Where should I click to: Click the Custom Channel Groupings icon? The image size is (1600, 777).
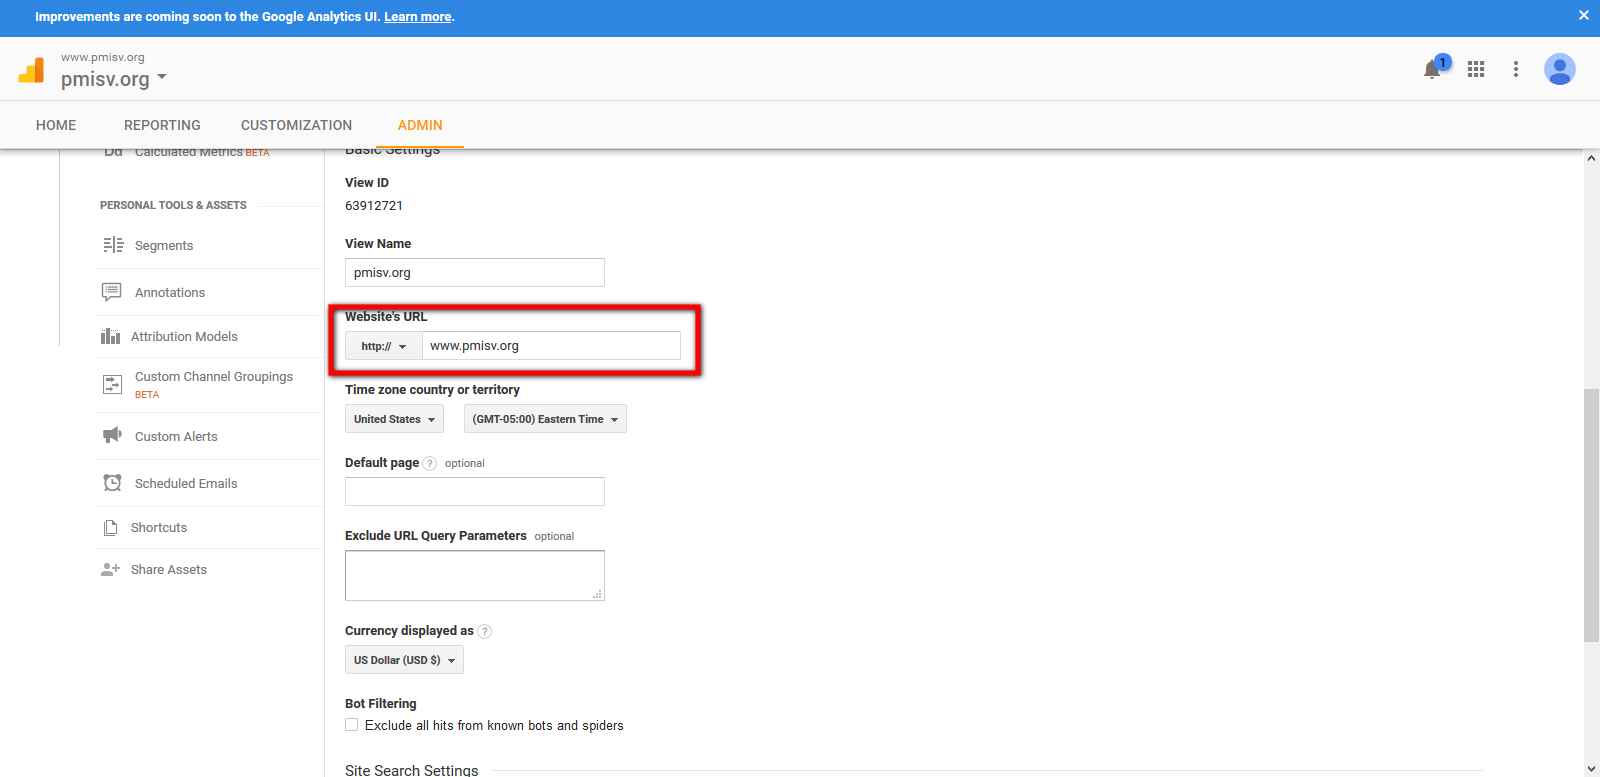tap(113, 384)
